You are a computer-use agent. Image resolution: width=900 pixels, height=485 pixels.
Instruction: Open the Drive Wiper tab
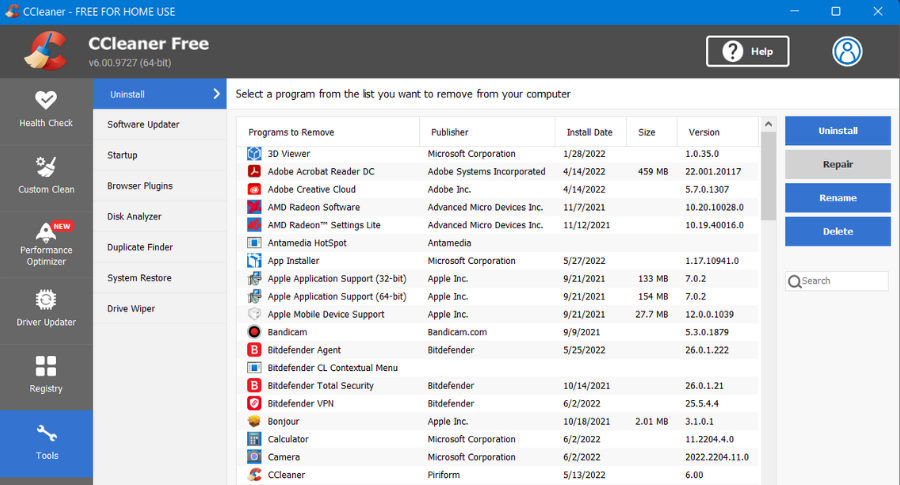160,309
